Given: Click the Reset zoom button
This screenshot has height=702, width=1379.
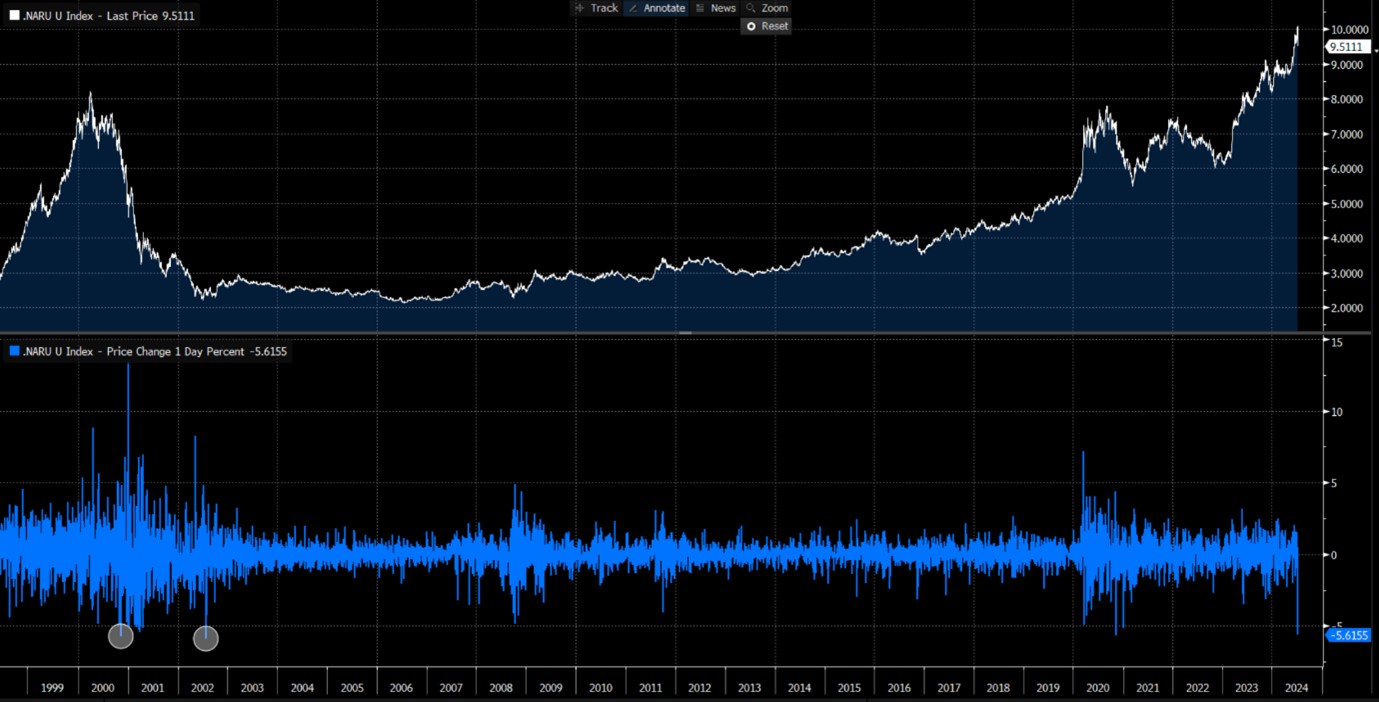Looking at the screenshot, I should pos(767,26).
